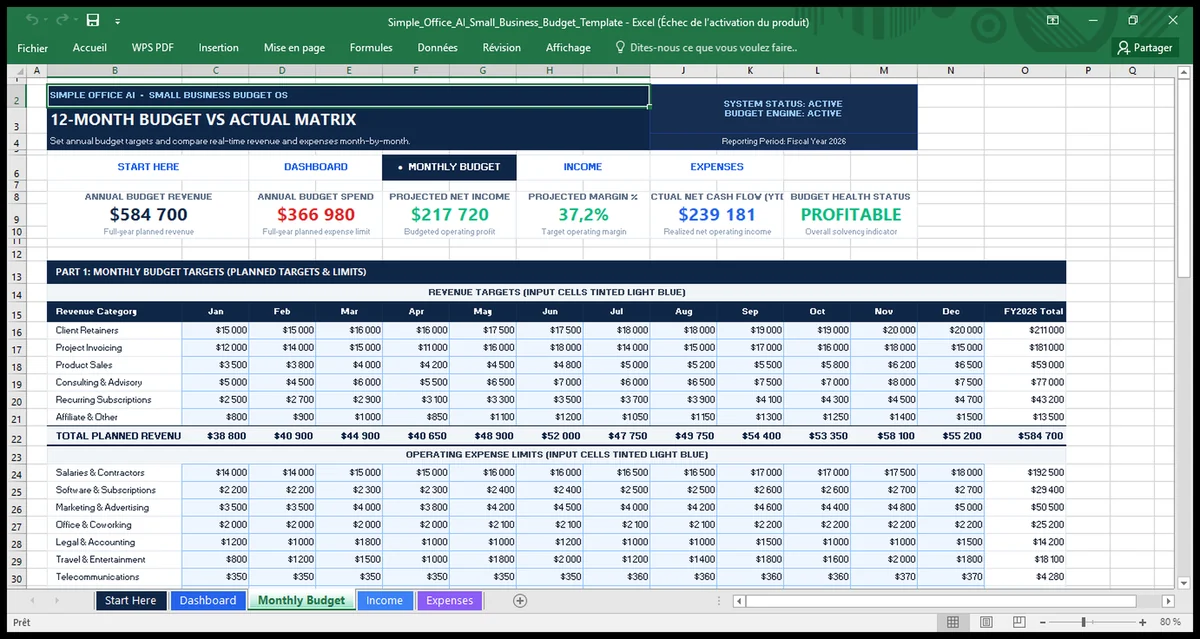Add a new sheet with plus icon
Viewport: 1200px width, 639px height.
[x=519, y=600]
